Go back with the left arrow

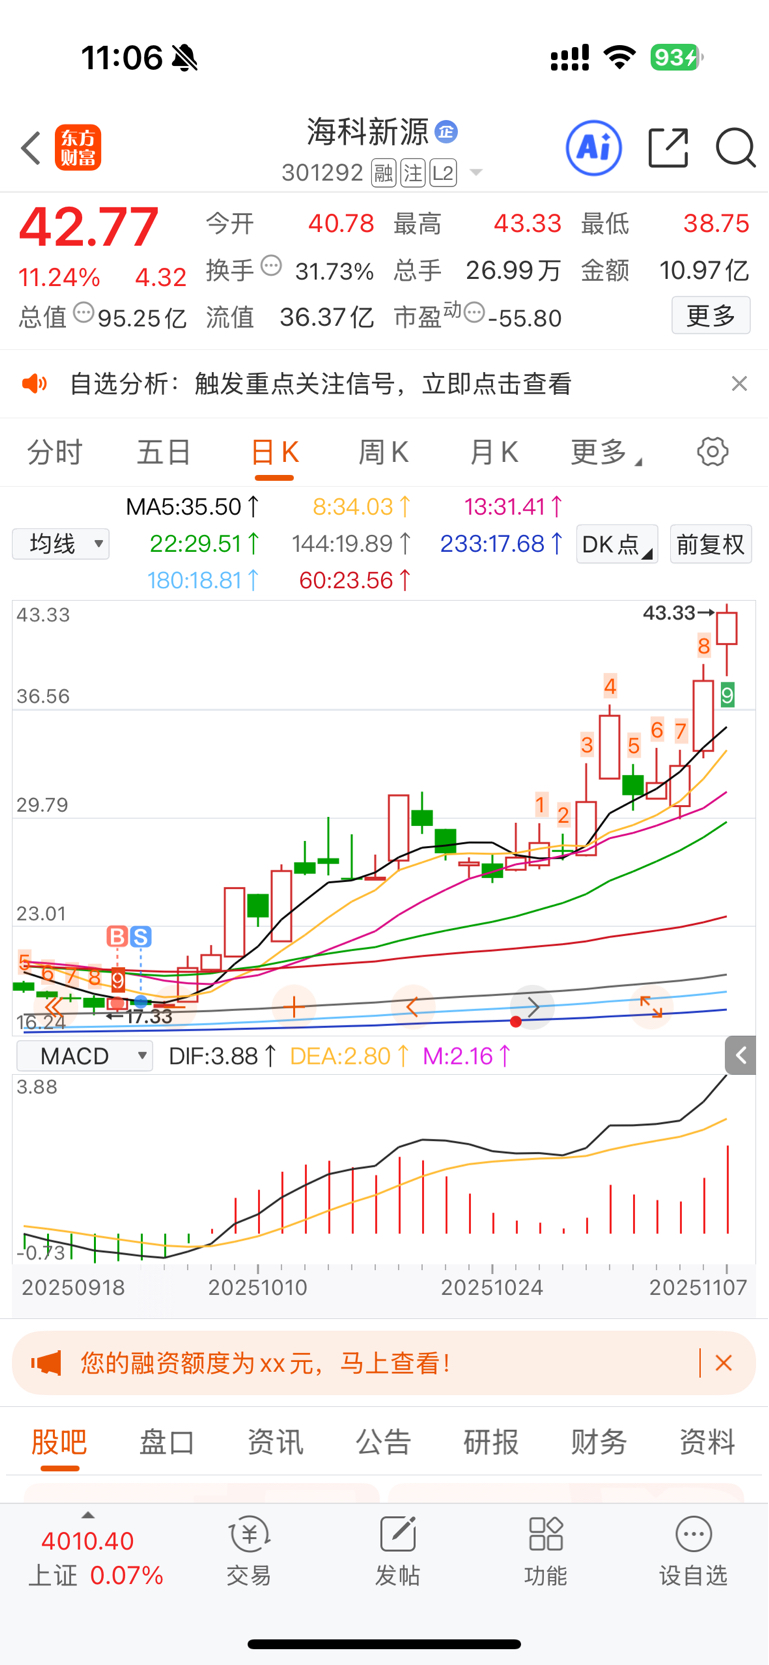(x=31, y=148)
